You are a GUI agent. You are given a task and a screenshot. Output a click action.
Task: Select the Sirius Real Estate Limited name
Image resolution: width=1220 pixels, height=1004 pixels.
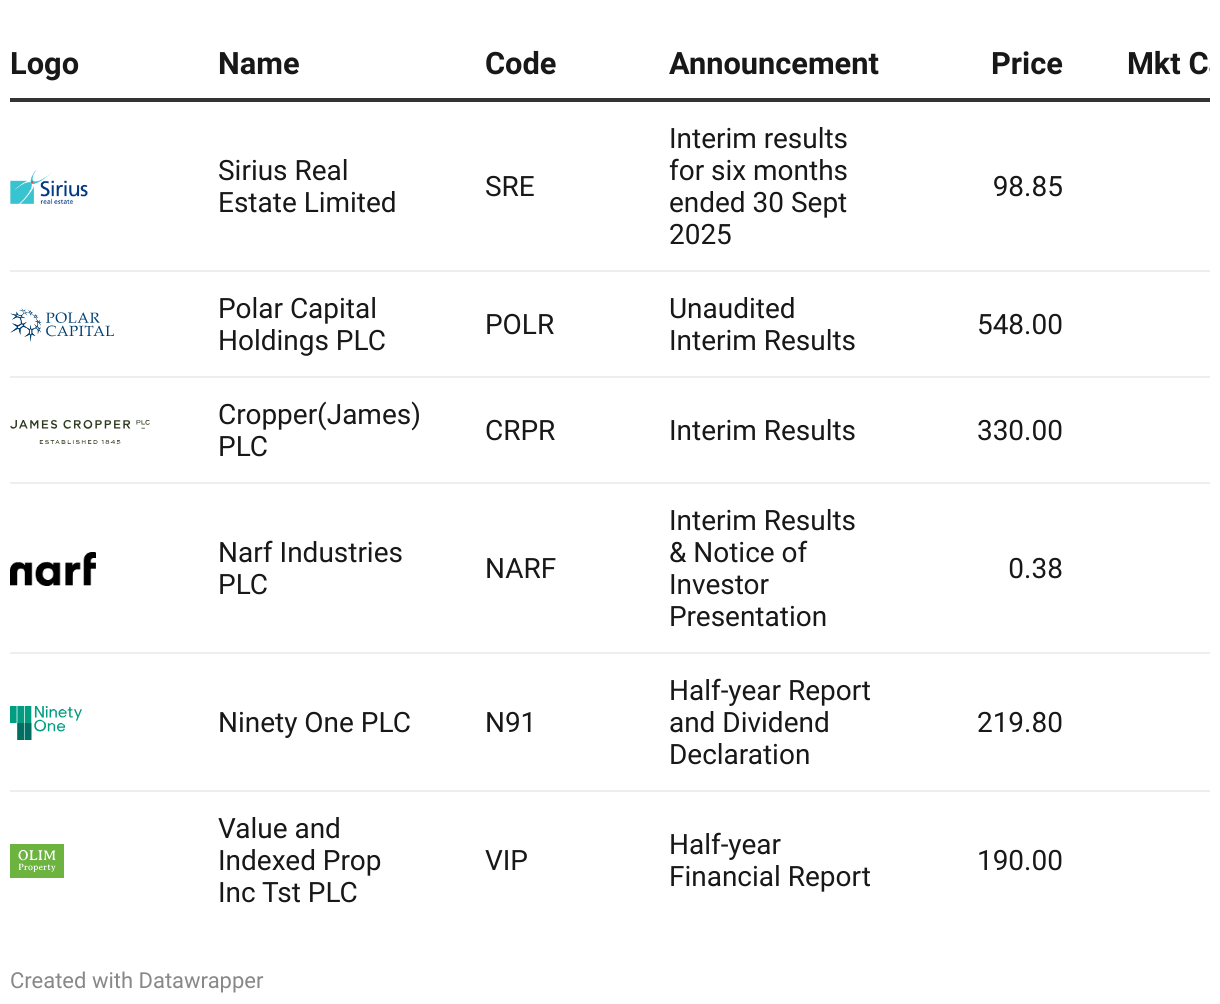point(306,187)
